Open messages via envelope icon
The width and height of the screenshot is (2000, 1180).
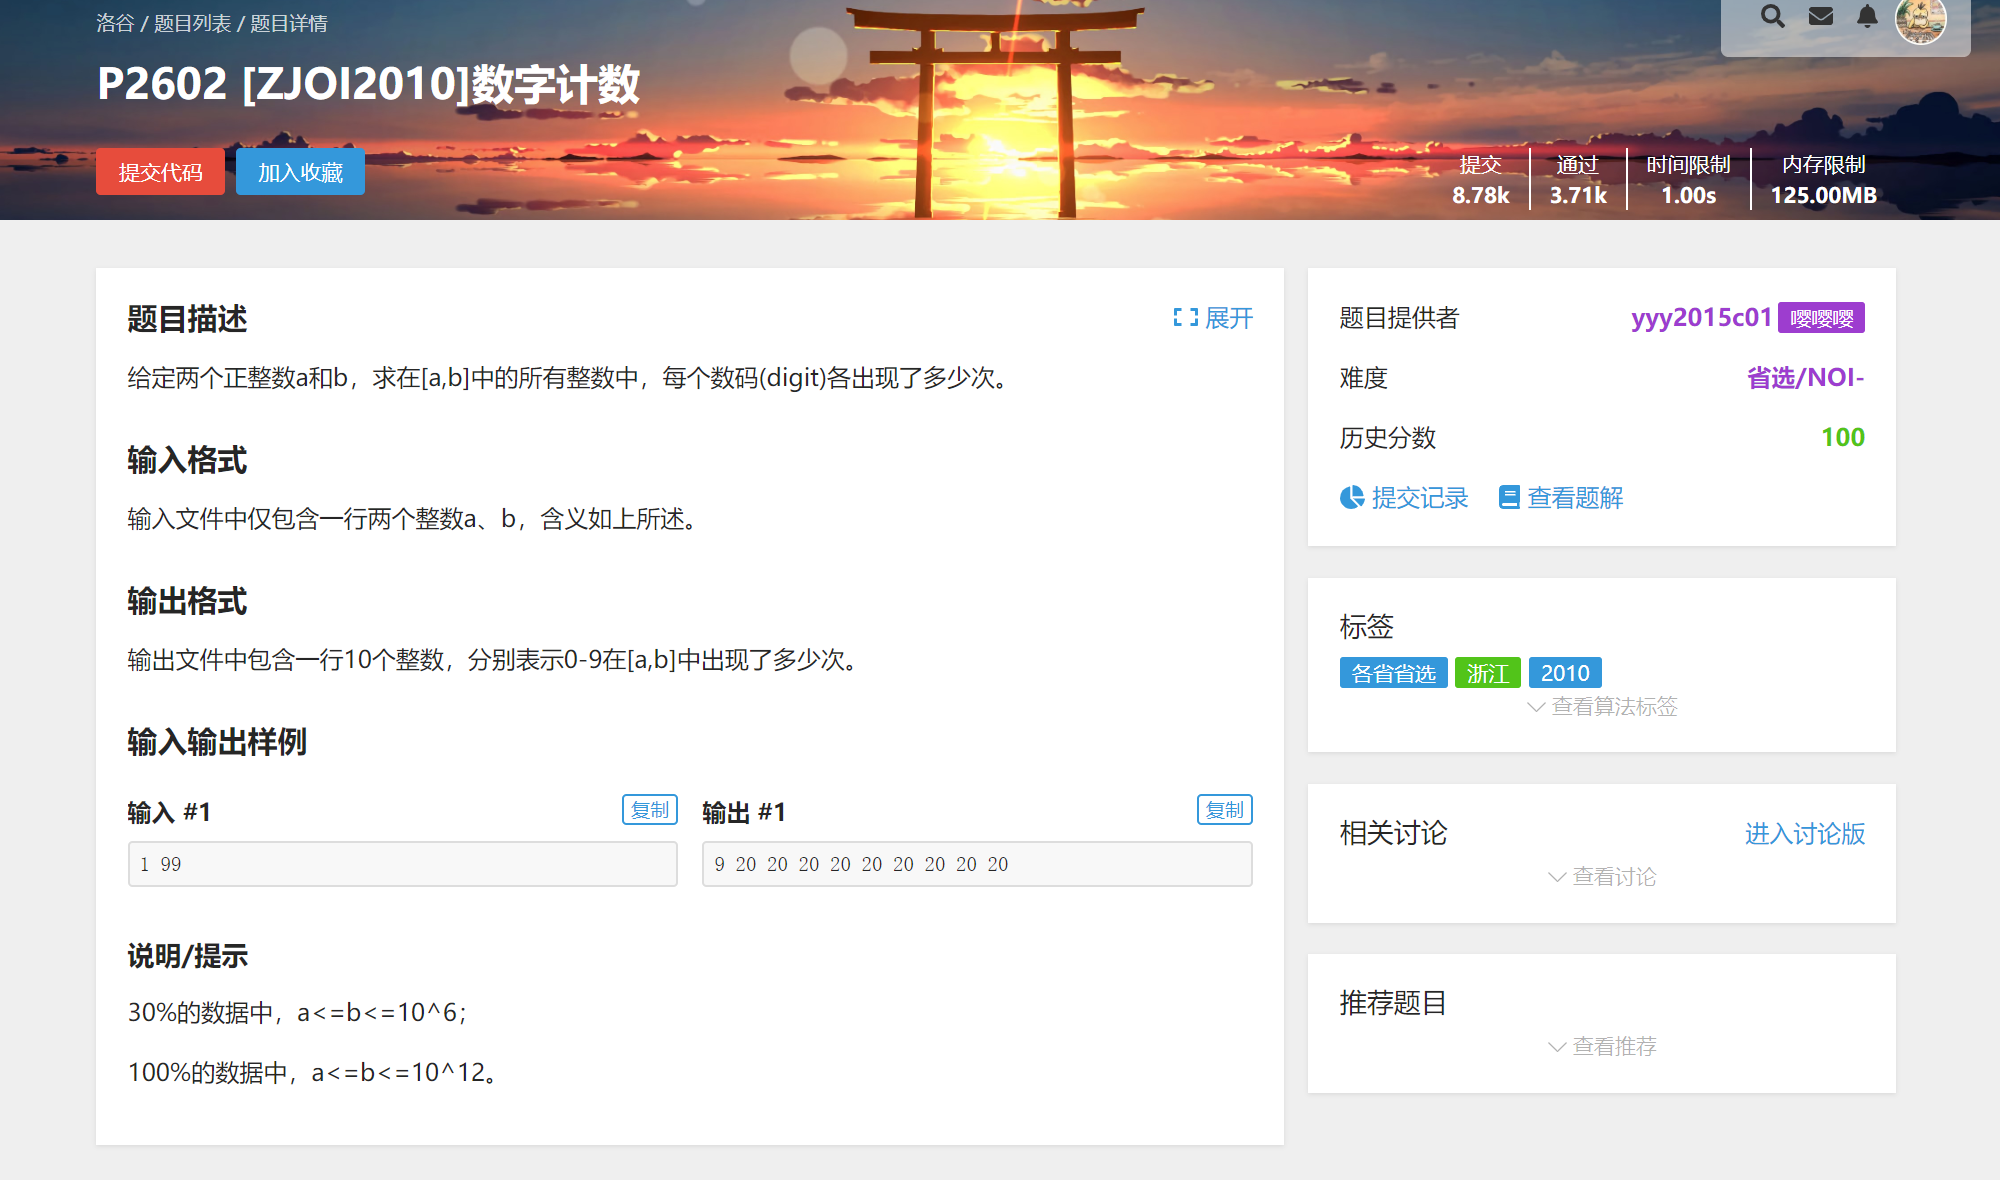pos(1821,15)
